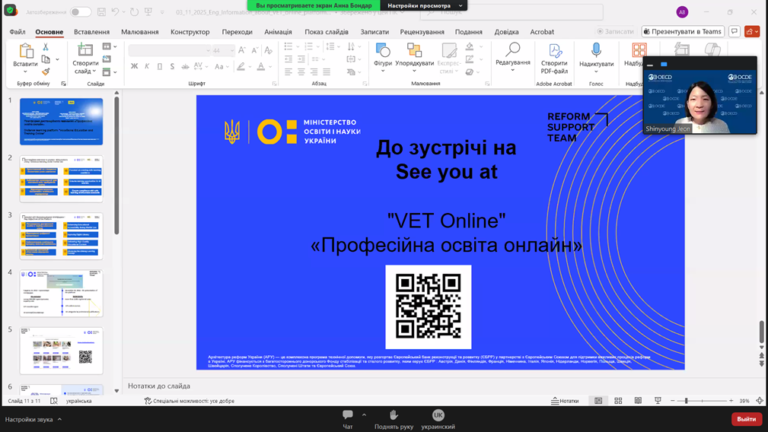The image size is (768, 432).
Task: Click the Вставити paste clipboard icon
Action: 25,51
